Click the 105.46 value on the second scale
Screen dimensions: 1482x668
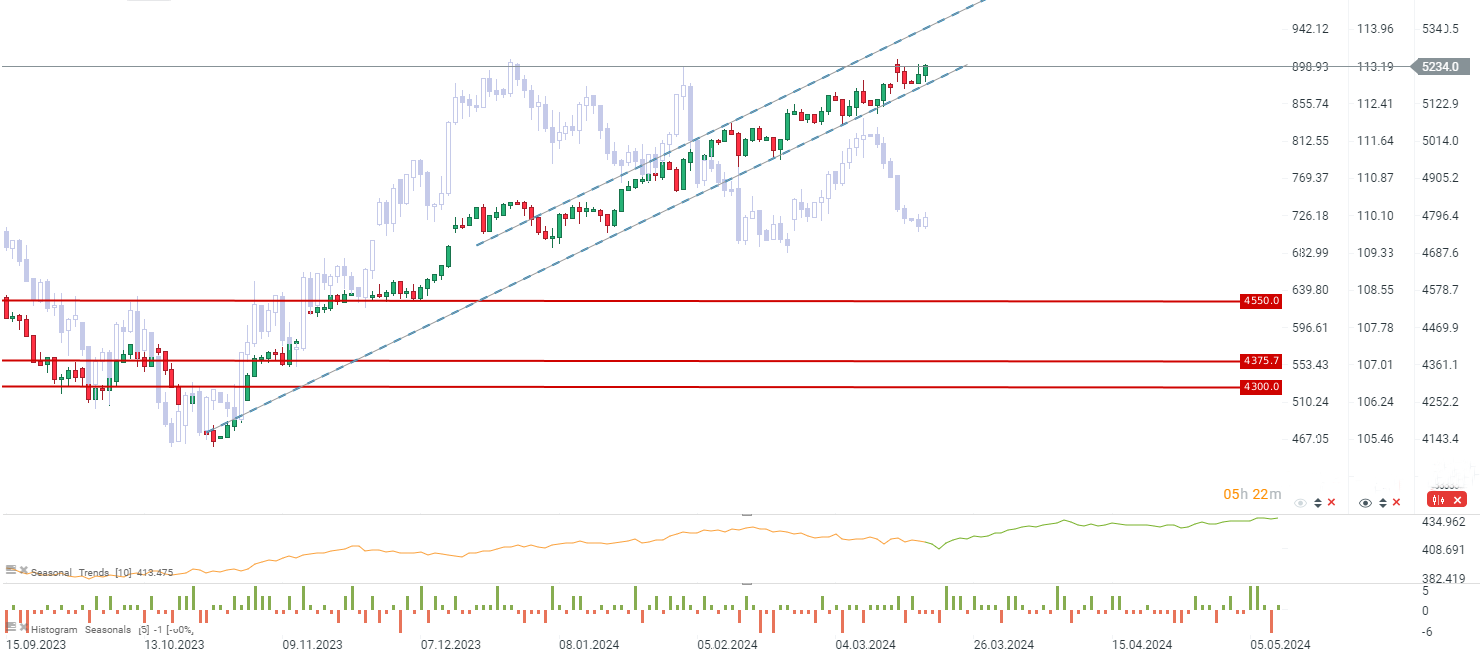[x=1375, y=439]
